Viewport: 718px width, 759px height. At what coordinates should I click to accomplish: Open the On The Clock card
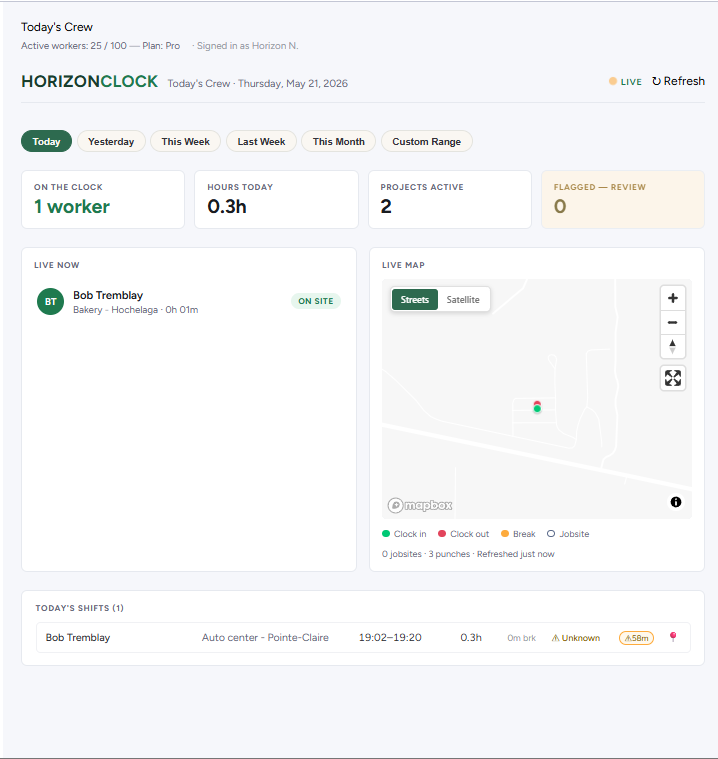pyautogui.click(x=103, y=199)
